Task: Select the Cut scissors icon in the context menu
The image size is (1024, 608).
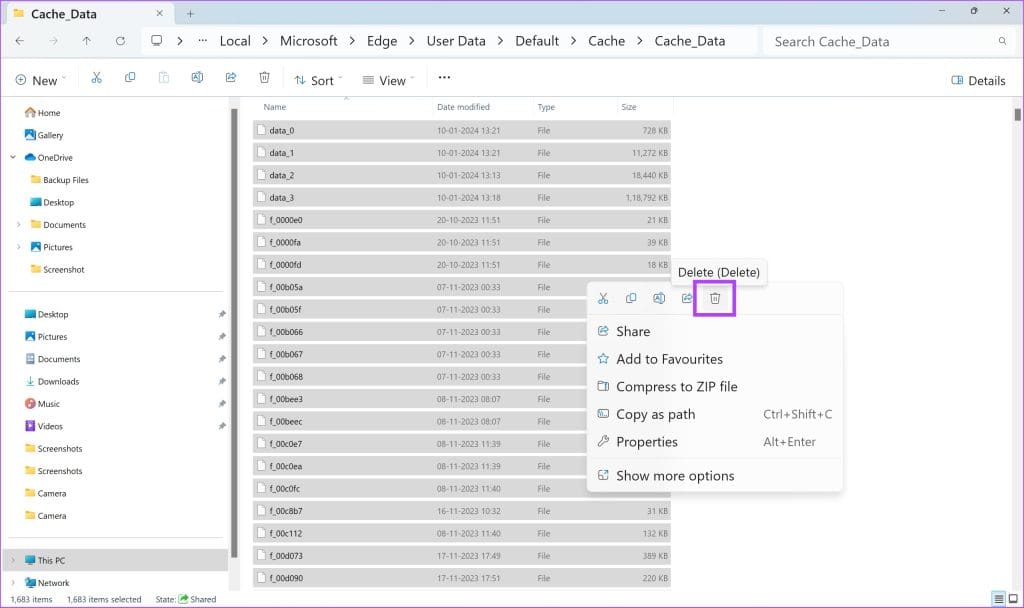Action: click(x=603, y=297)
